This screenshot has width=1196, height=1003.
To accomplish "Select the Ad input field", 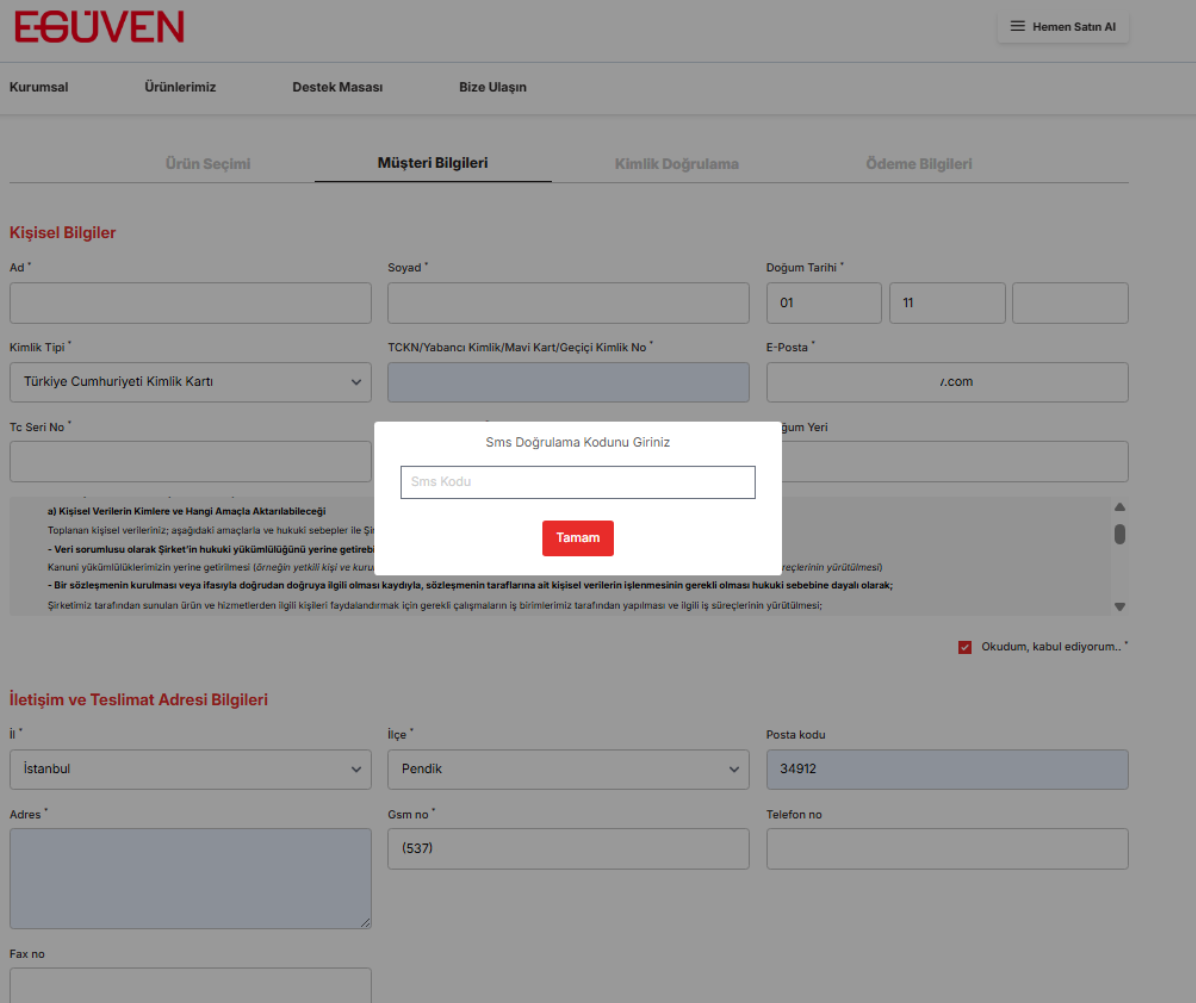I will point(190,303).
